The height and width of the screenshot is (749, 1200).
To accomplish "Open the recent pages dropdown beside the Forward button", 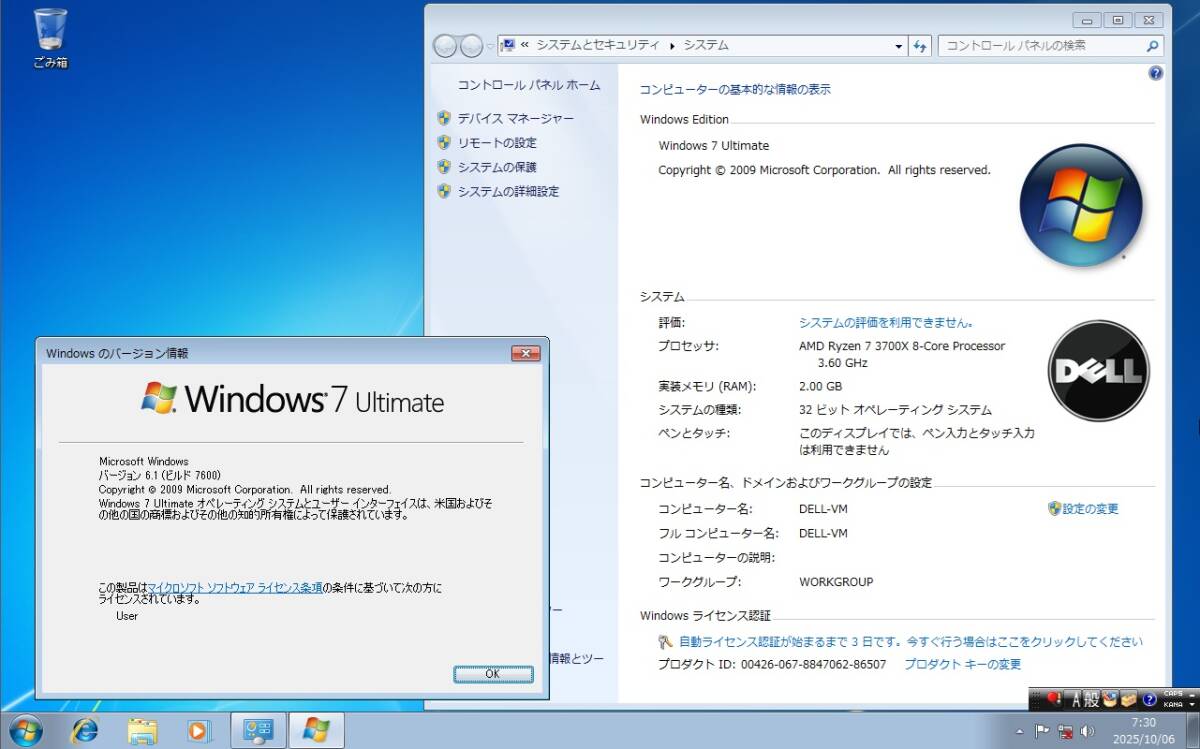I will pos(490,46).
